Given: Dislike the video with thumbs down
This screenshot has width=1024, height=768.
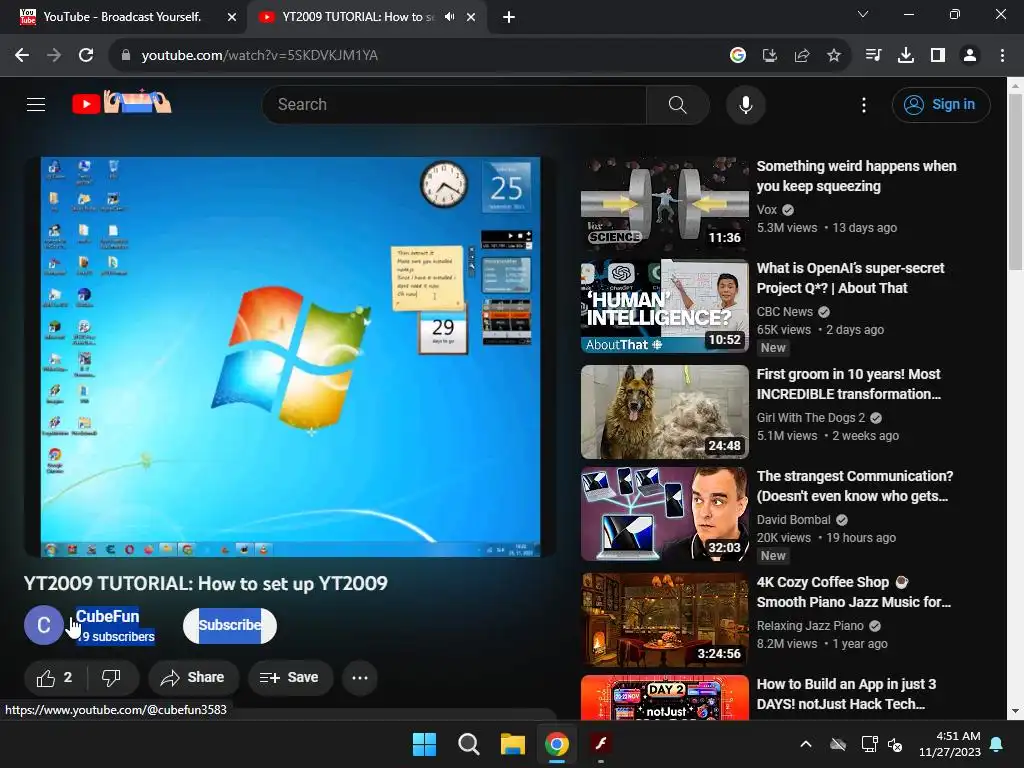Looking at the screenshot, I should pyautogui.click(x=112, y=678).
